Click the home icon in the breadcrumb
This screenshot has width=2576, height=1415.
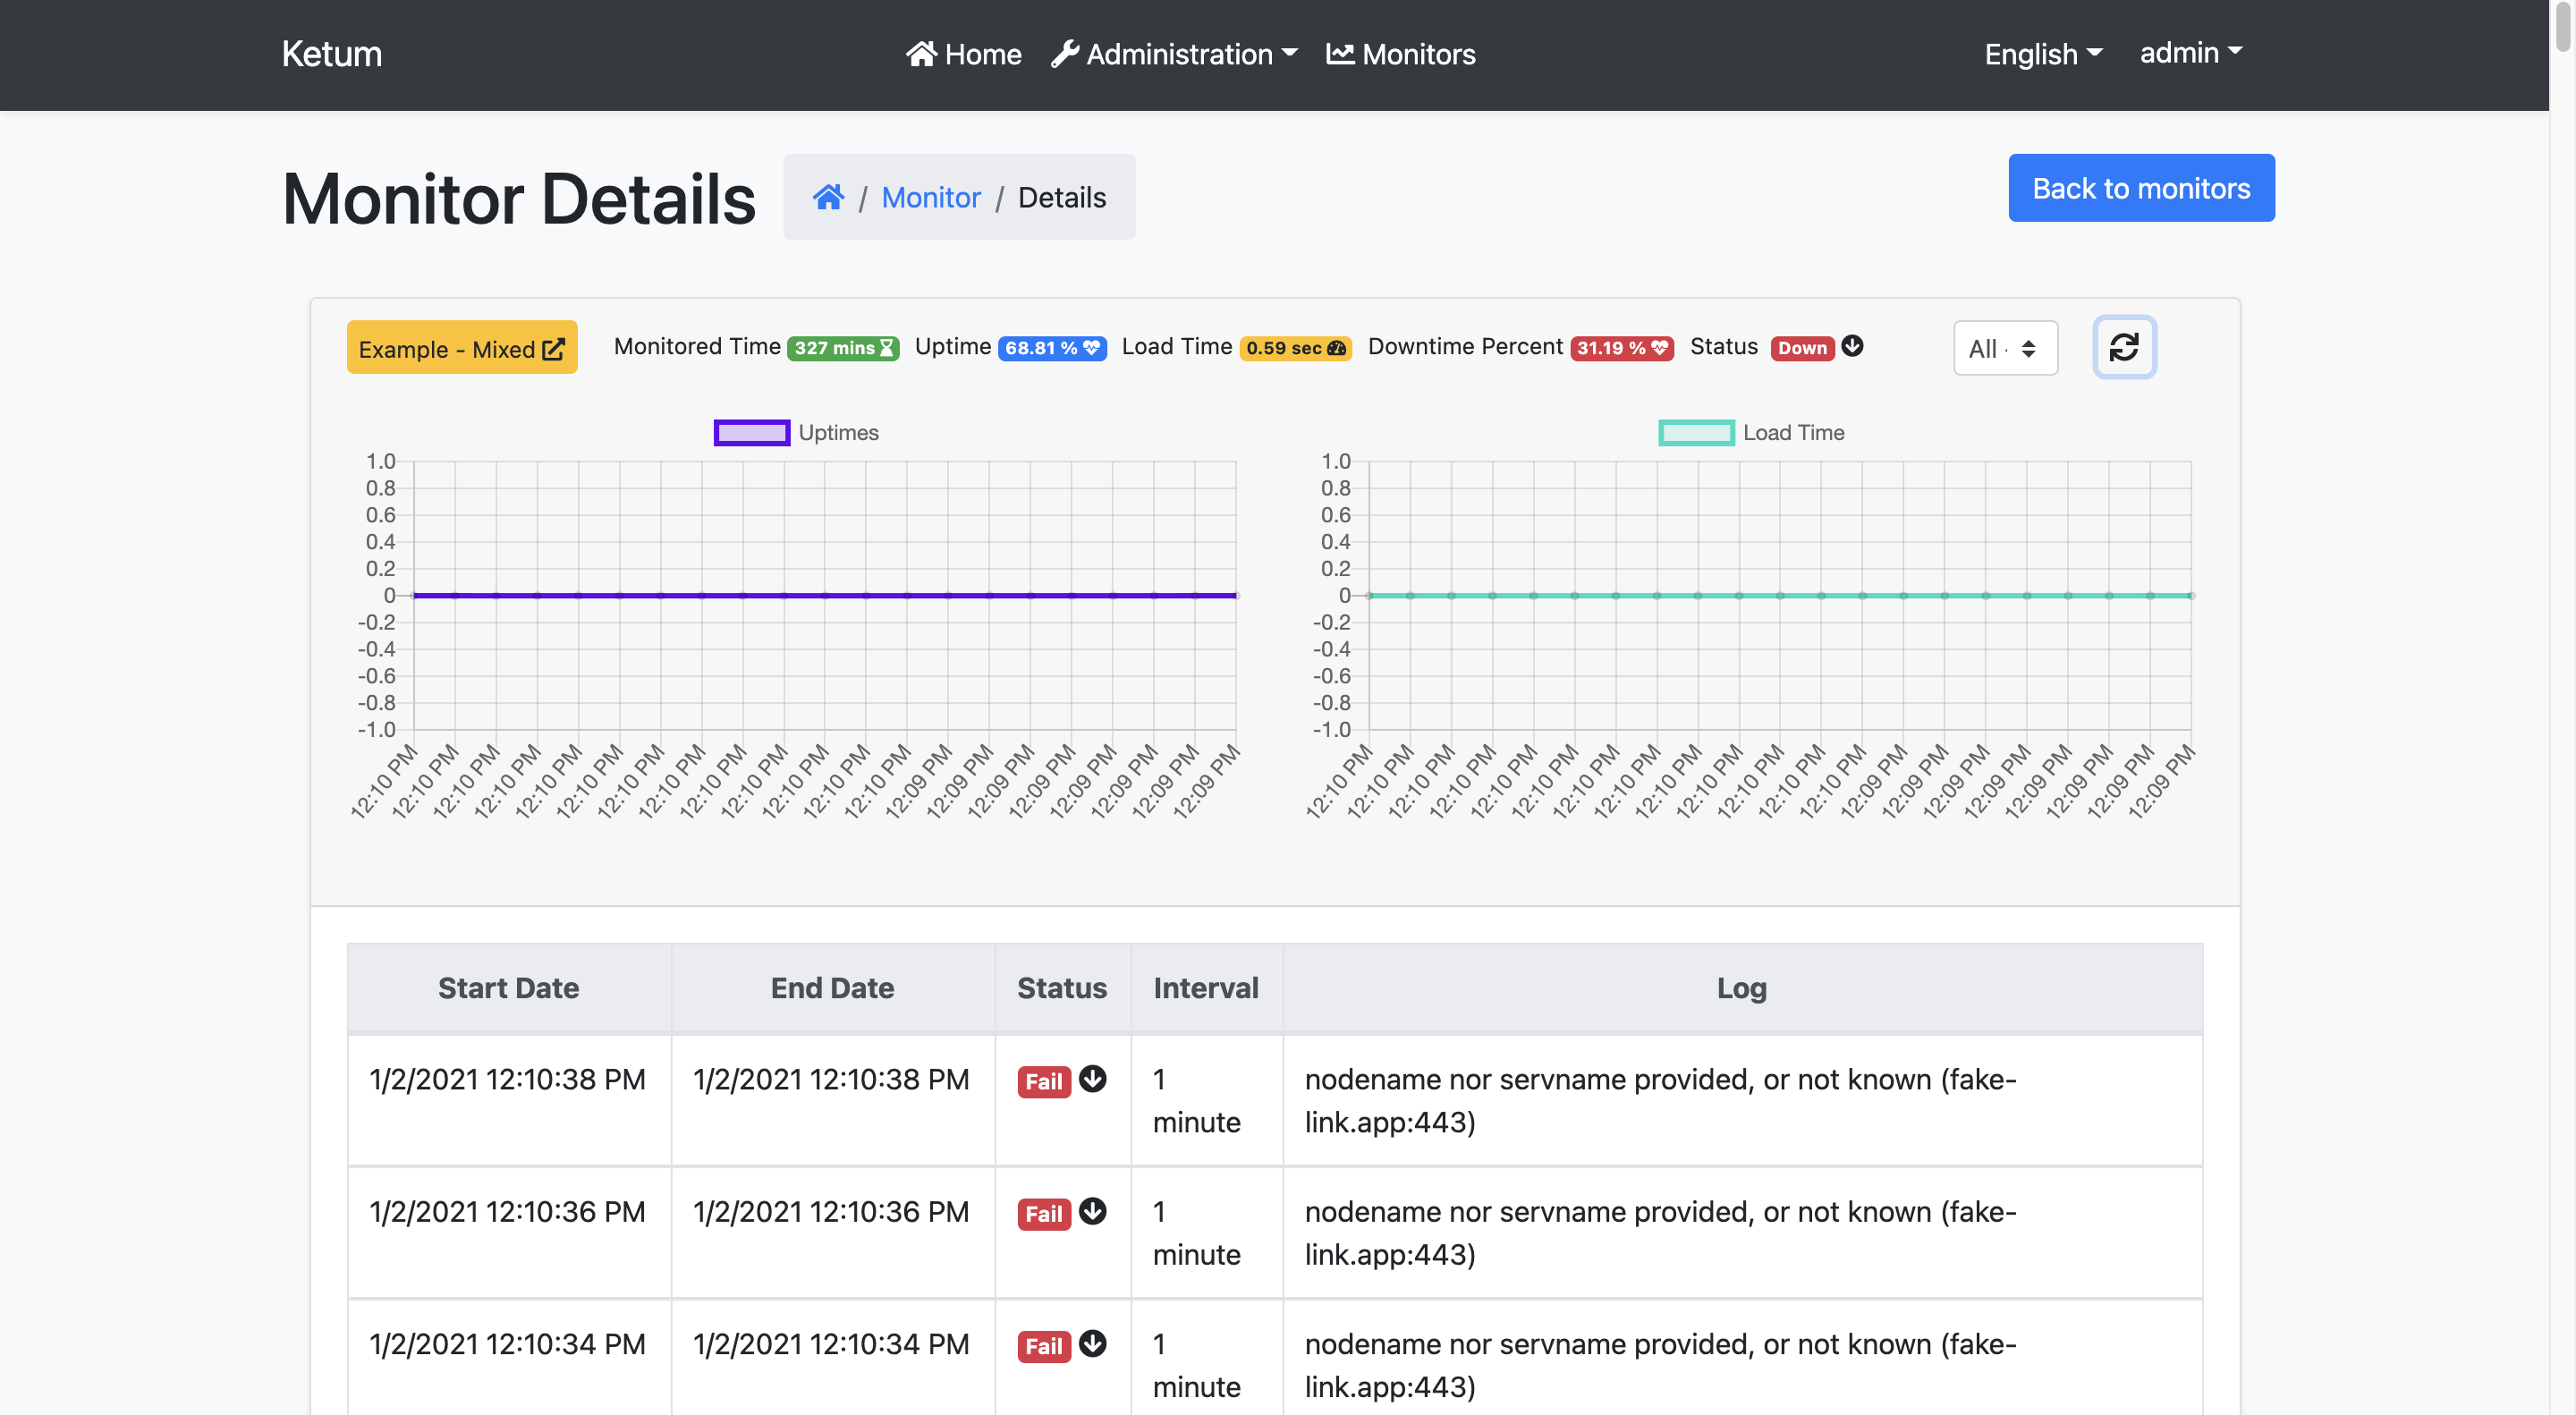click(x=828, y=196)
